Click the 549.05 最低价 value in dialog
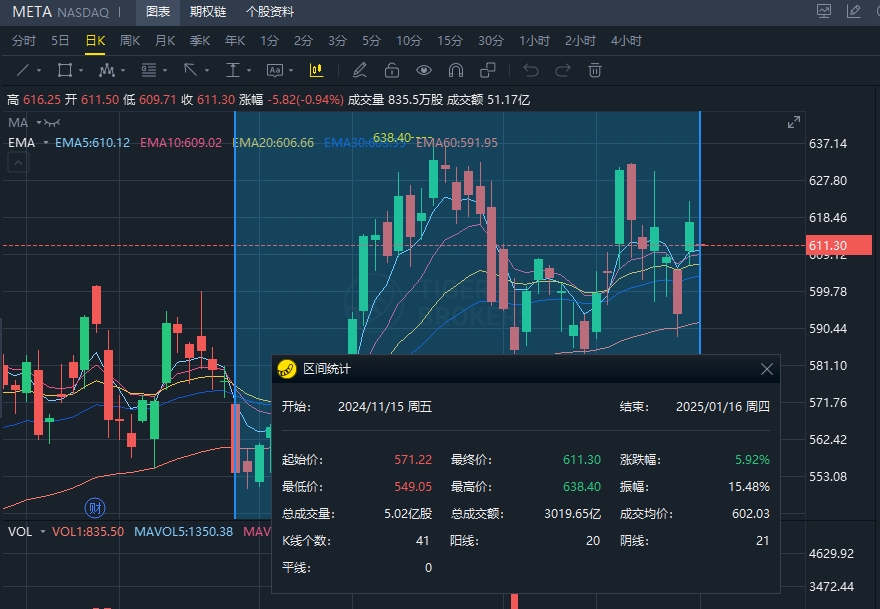 pos(413,487)
